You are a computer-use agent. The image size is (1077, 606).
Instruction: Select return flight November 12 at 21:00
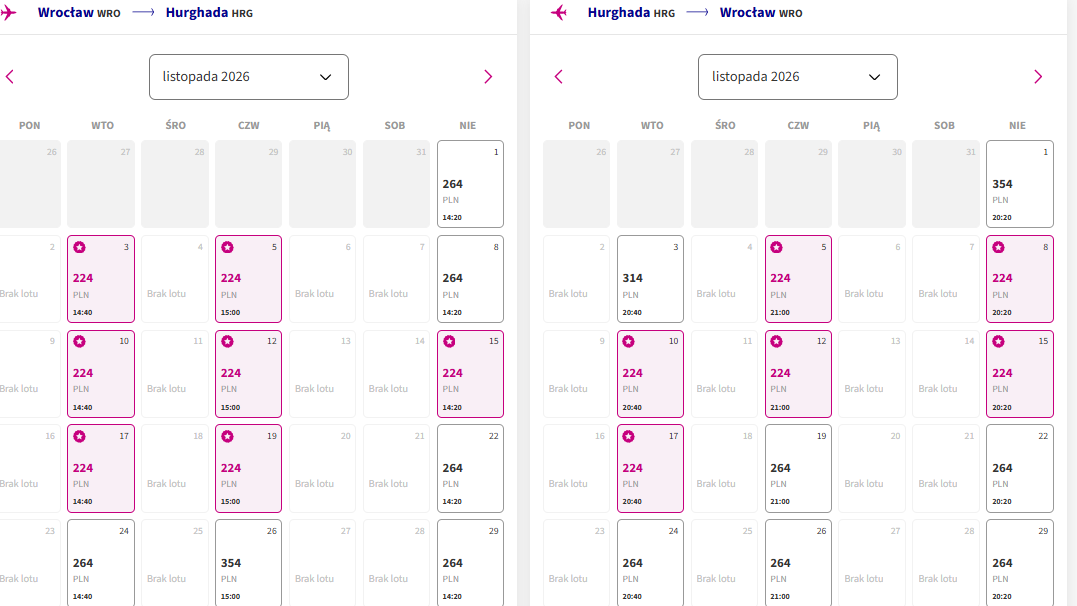(798, 374)
